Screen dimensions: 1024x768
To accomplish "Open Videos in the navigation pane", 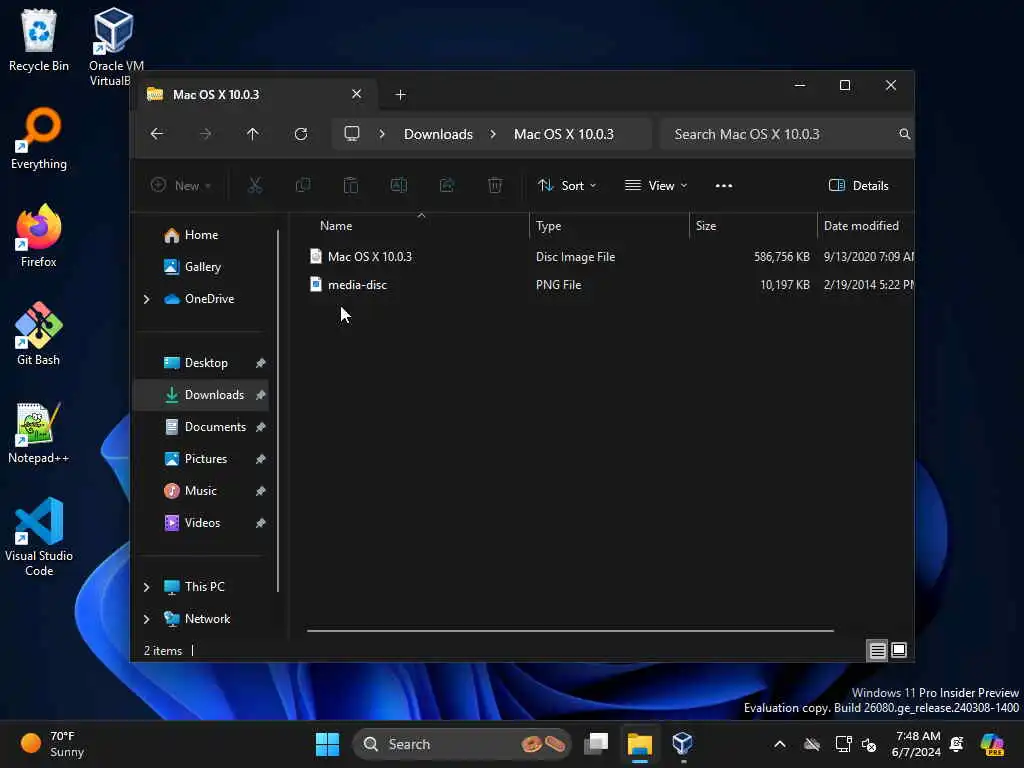I will pyautogui.click(x=200, y=523).
